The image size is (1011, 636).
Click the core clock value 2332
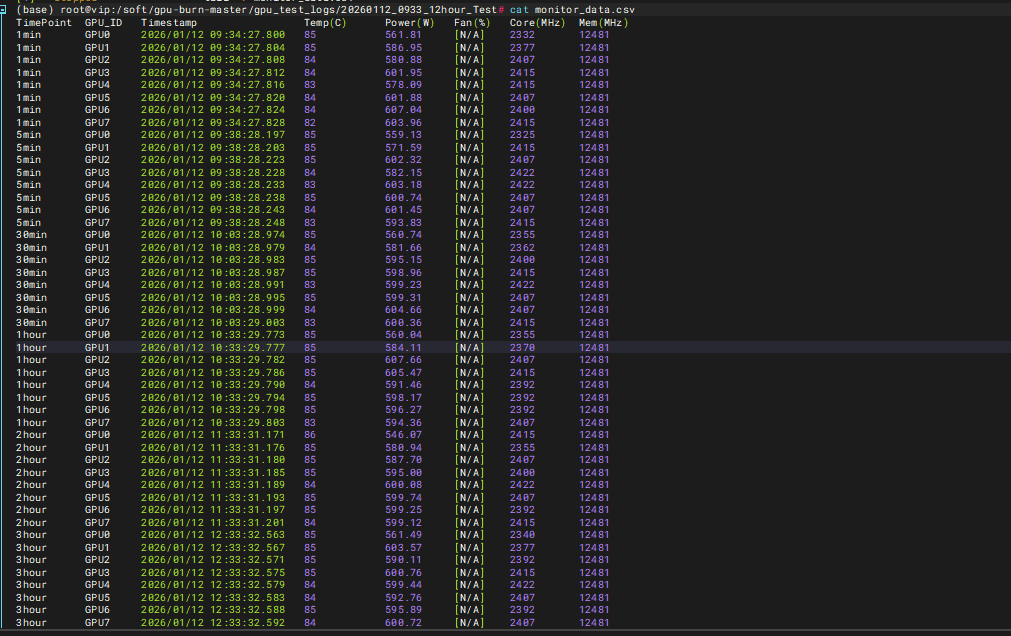click(522, 35)
